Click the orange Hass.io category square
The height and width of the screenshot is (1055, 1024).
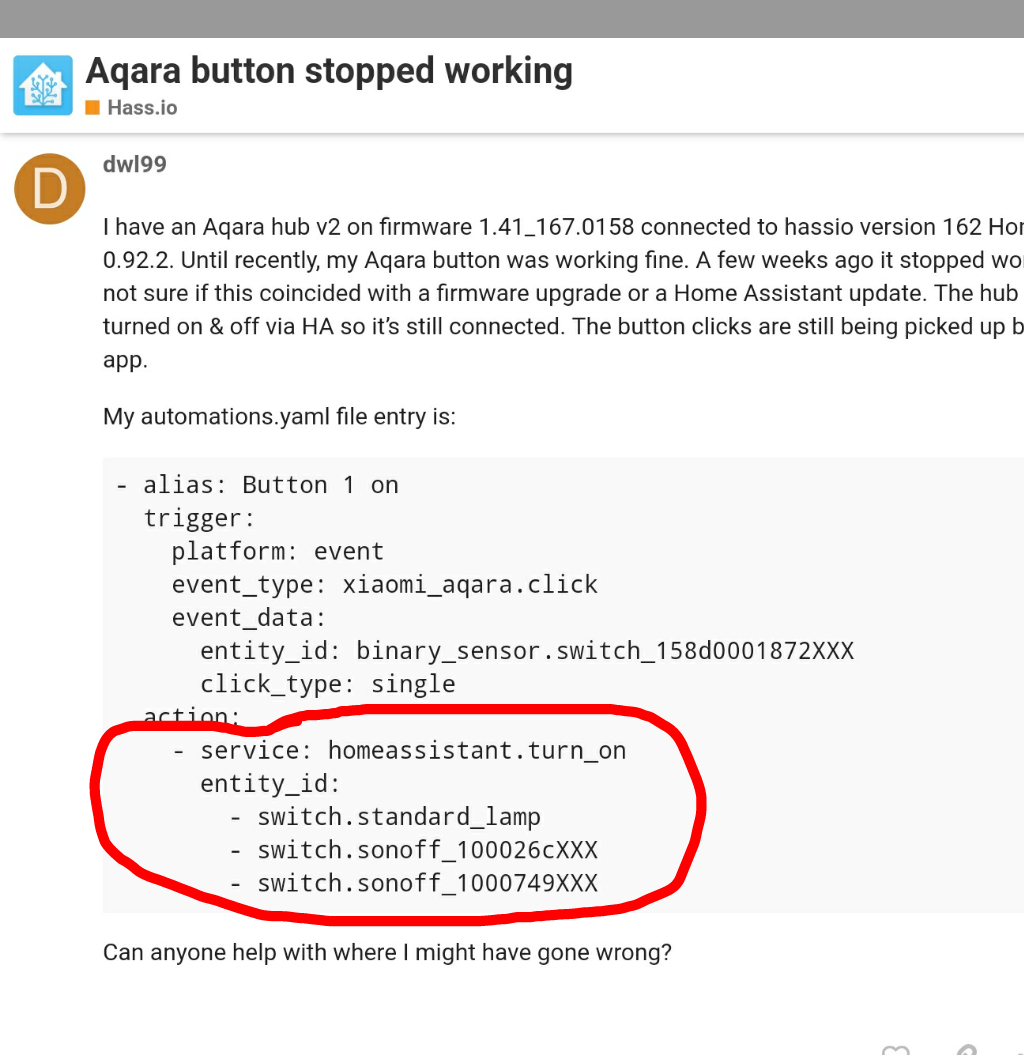tap(92, 107)
